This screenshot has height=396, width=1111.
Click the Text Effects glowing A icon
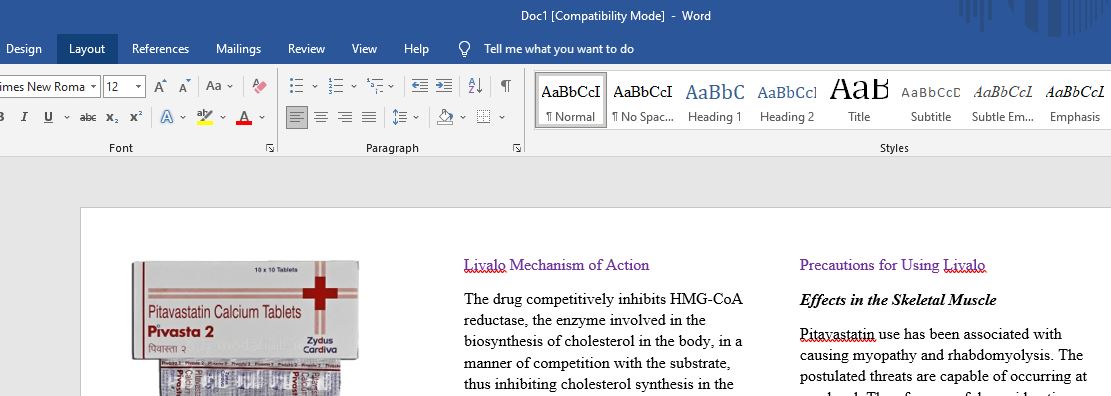[x=167, y=118]
